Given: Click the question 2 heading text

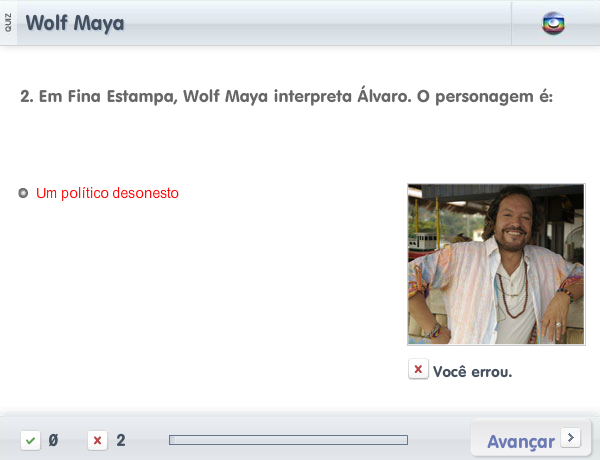Looking at the screenshot, I should (x=287, y=96).
